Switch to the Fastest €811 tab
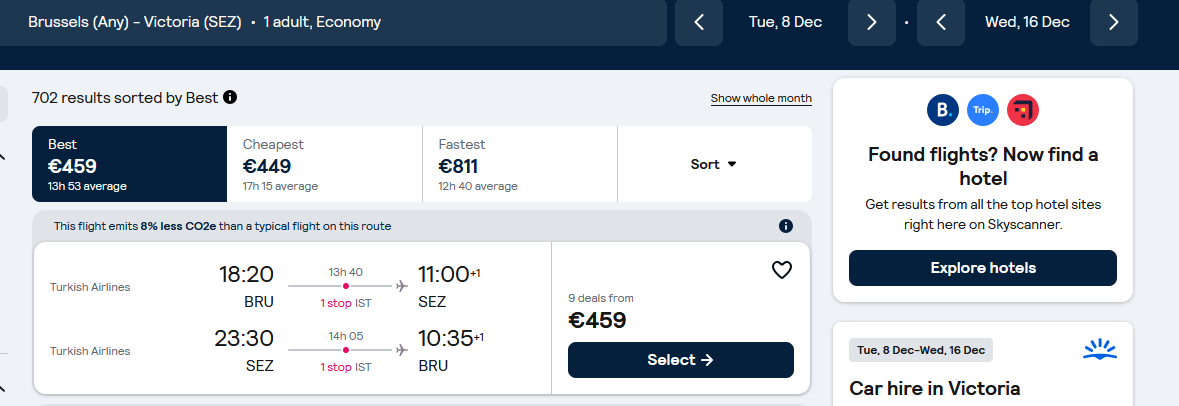 click(520, 164)
